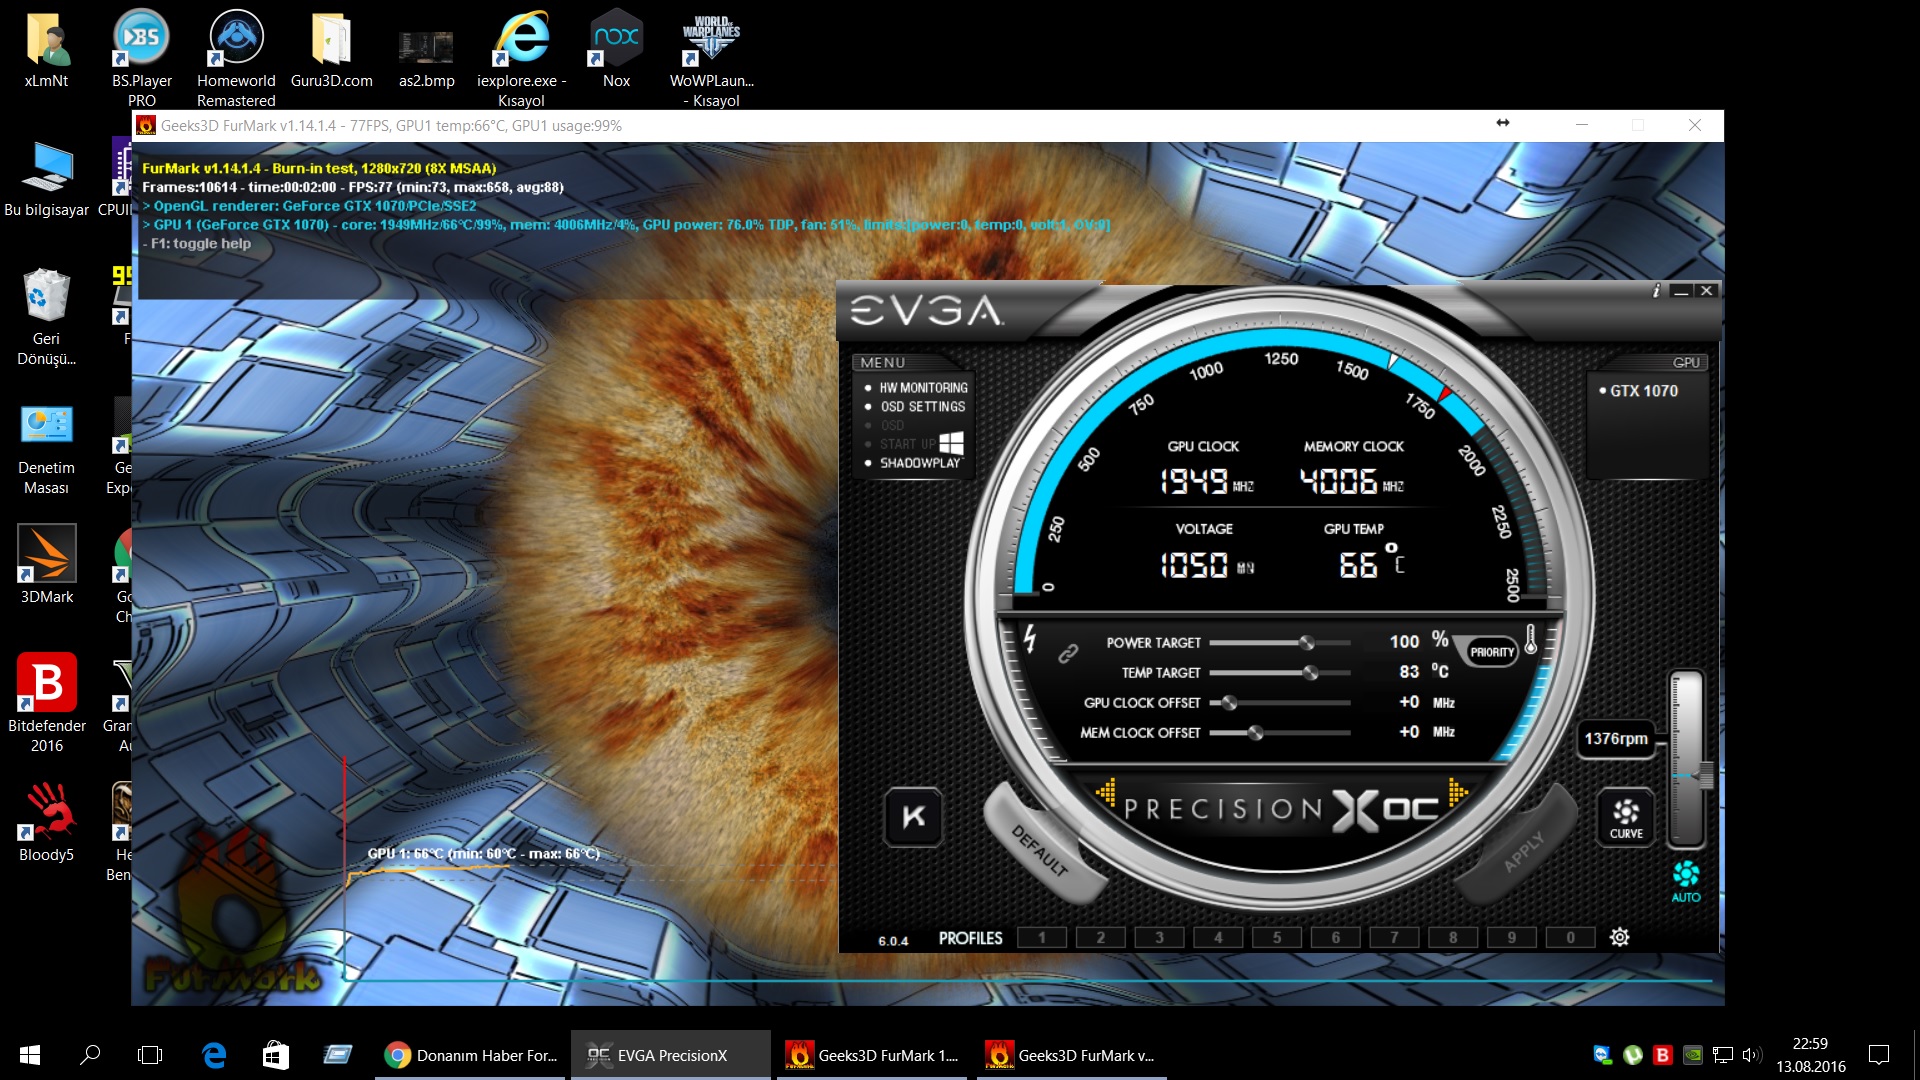The image size is (1920, 1080).
Task: Open as2.bmp desktop file
Action: pos(426,58)
